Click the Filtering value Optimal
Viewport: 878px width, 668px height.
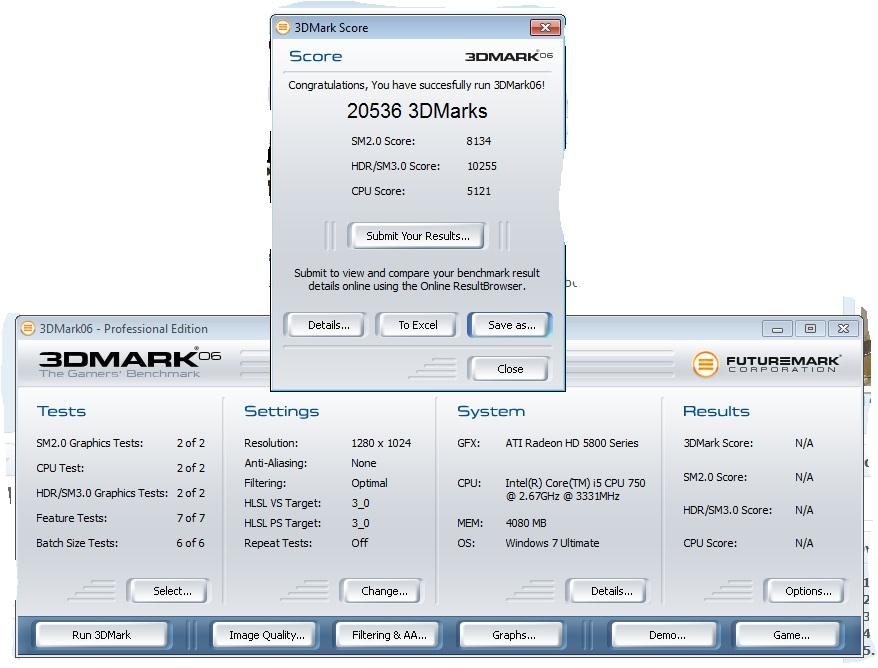(369, 483)
